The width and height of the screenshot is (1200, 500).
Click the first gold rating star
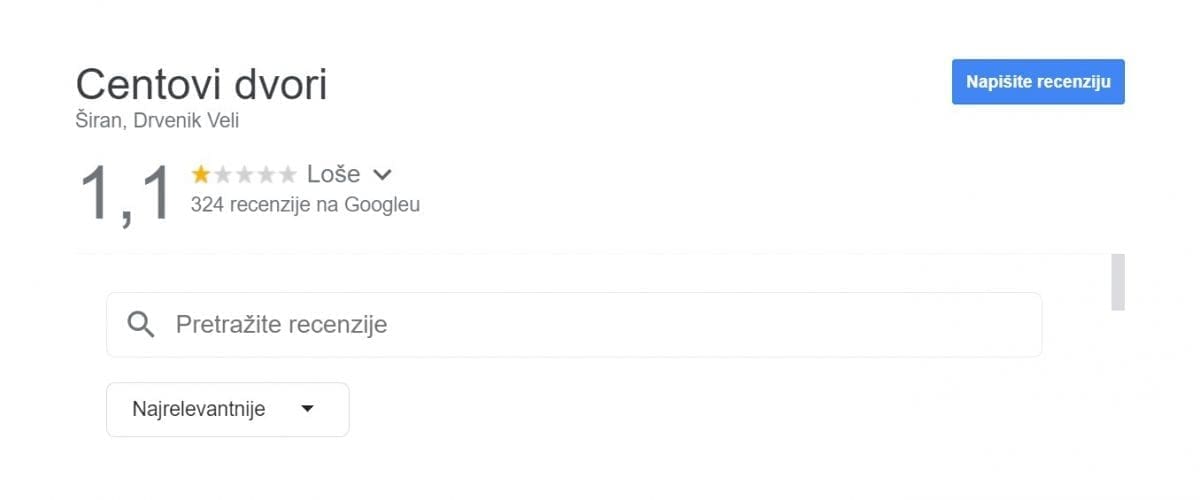tap(201, 175)
